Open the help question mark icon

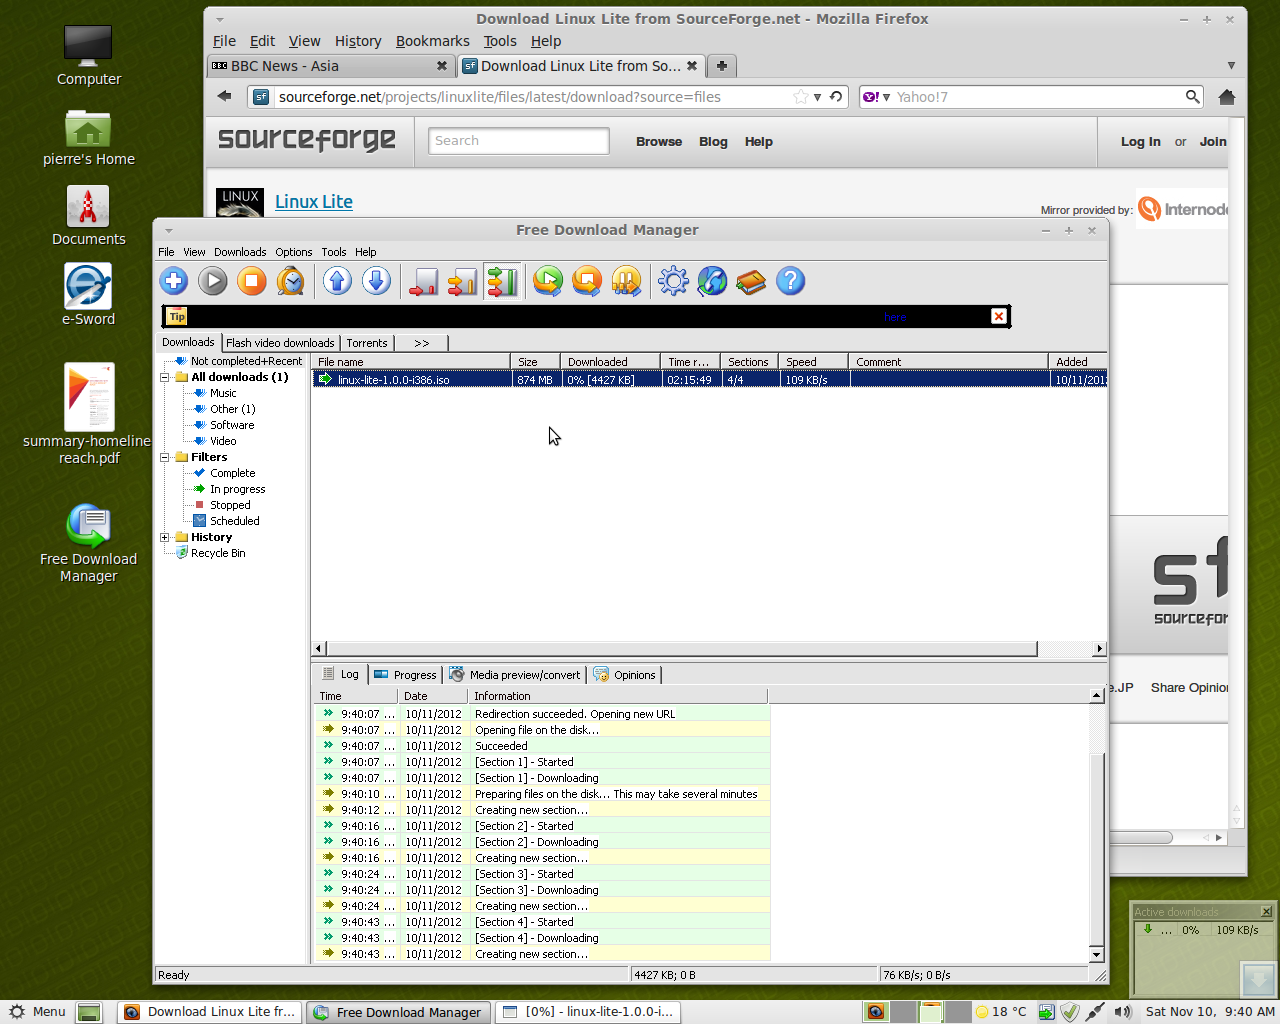coord(790,281)
